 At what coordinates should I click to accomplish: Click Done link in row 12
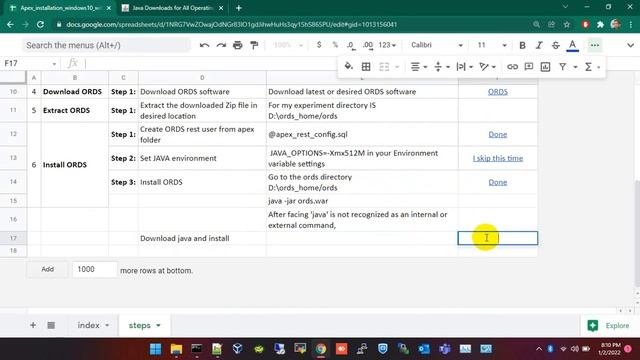(x=498, y=134)
